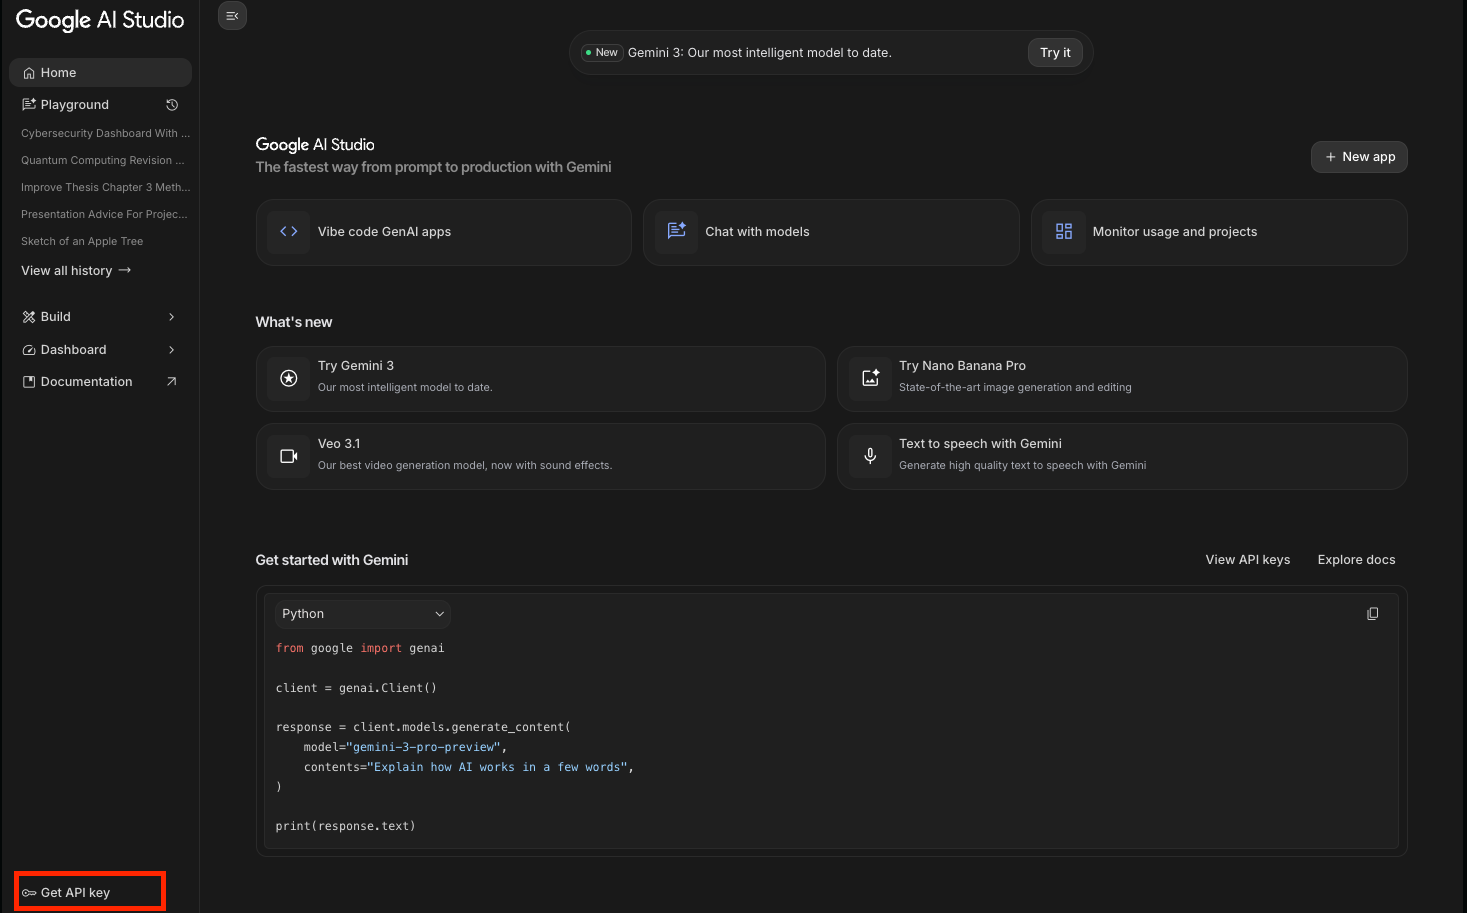The image size is (1467, 913).
Task: Open Chat with models card
Action: 830,232
